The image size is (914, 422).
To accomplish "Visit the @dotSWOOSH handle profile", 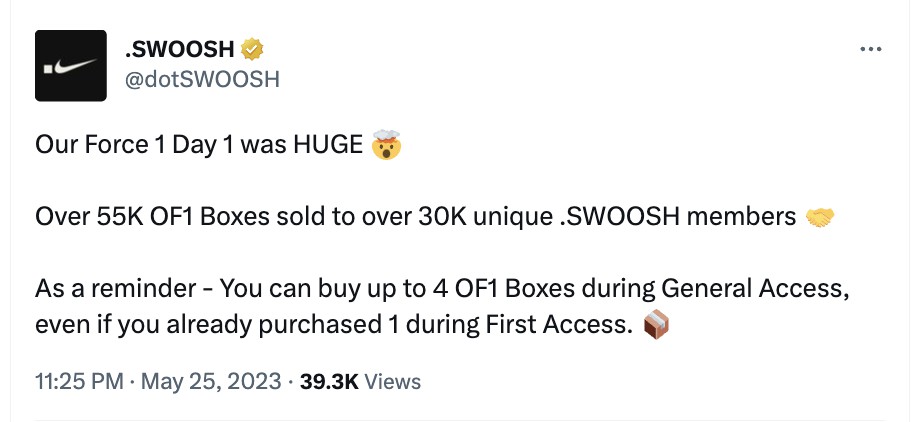I will [x=202, y=79].
